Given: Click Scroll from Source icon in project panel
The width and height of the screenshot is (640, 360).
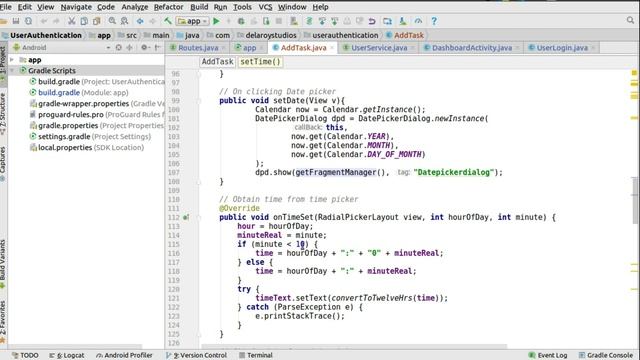Looking at the screenshot, I should pos(118,47).
